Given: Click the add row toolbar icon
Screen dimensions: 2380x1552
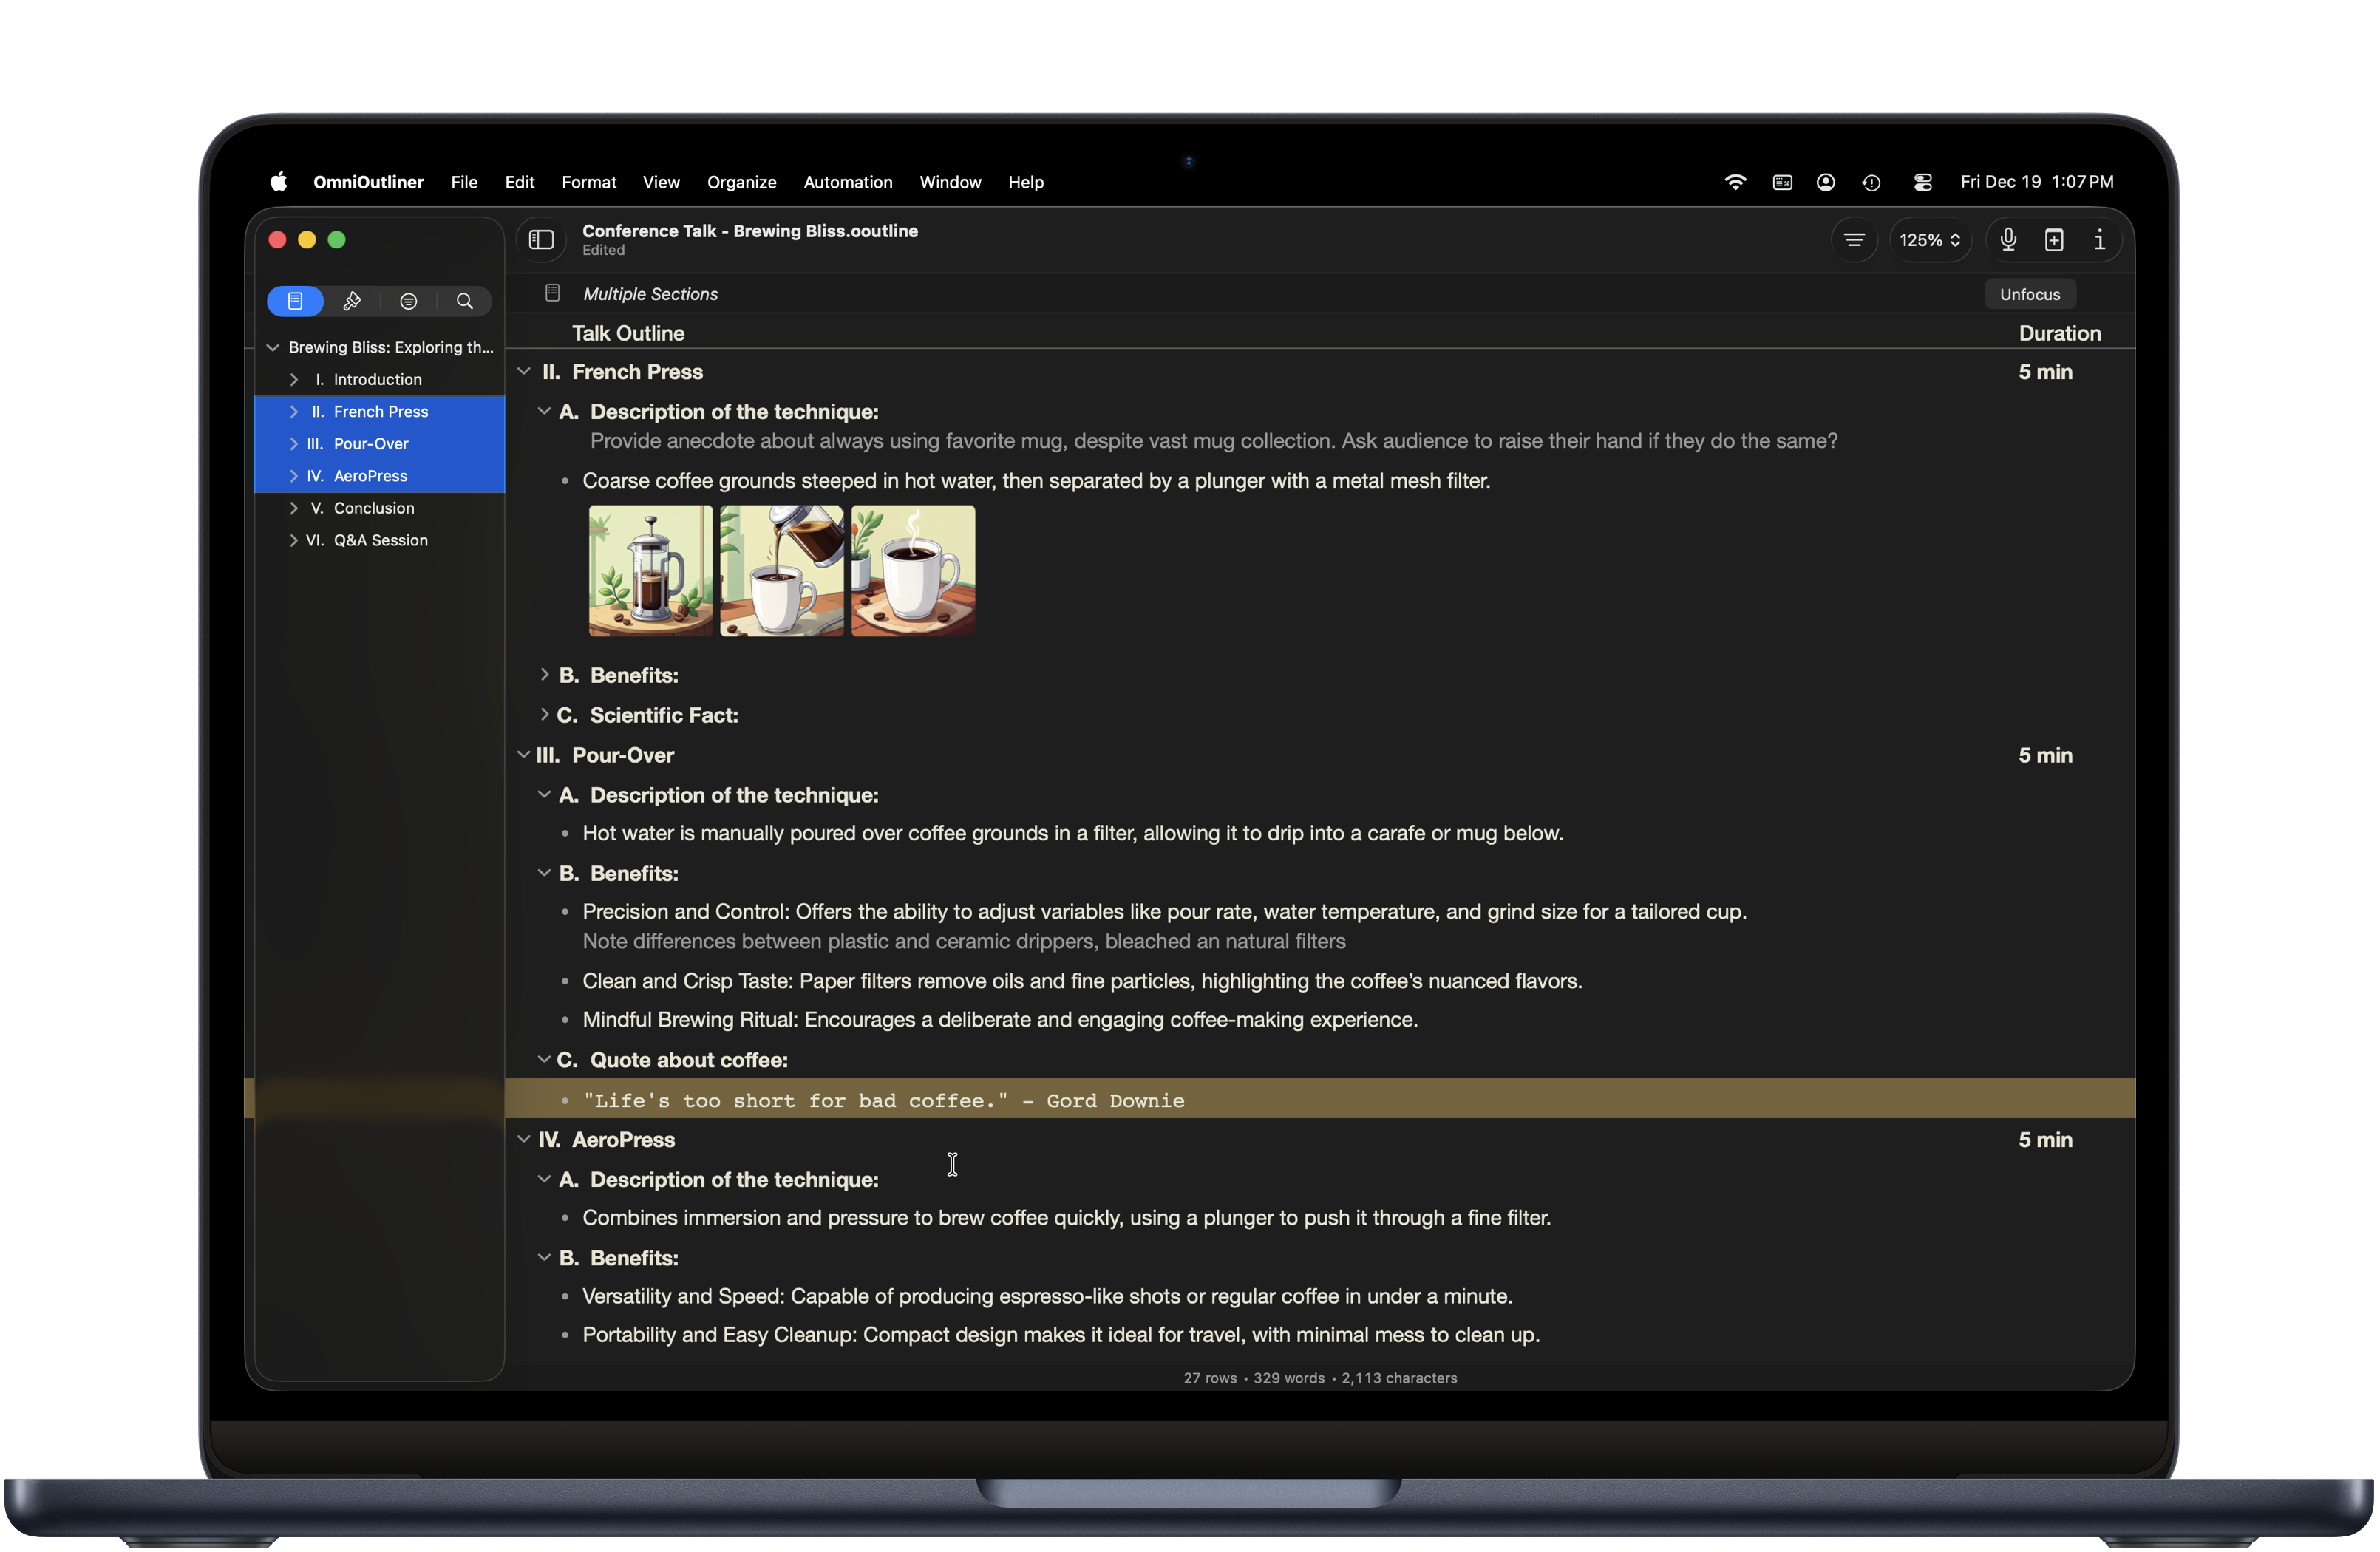Looking at the screenshot, I should (x=2054, y=240).
